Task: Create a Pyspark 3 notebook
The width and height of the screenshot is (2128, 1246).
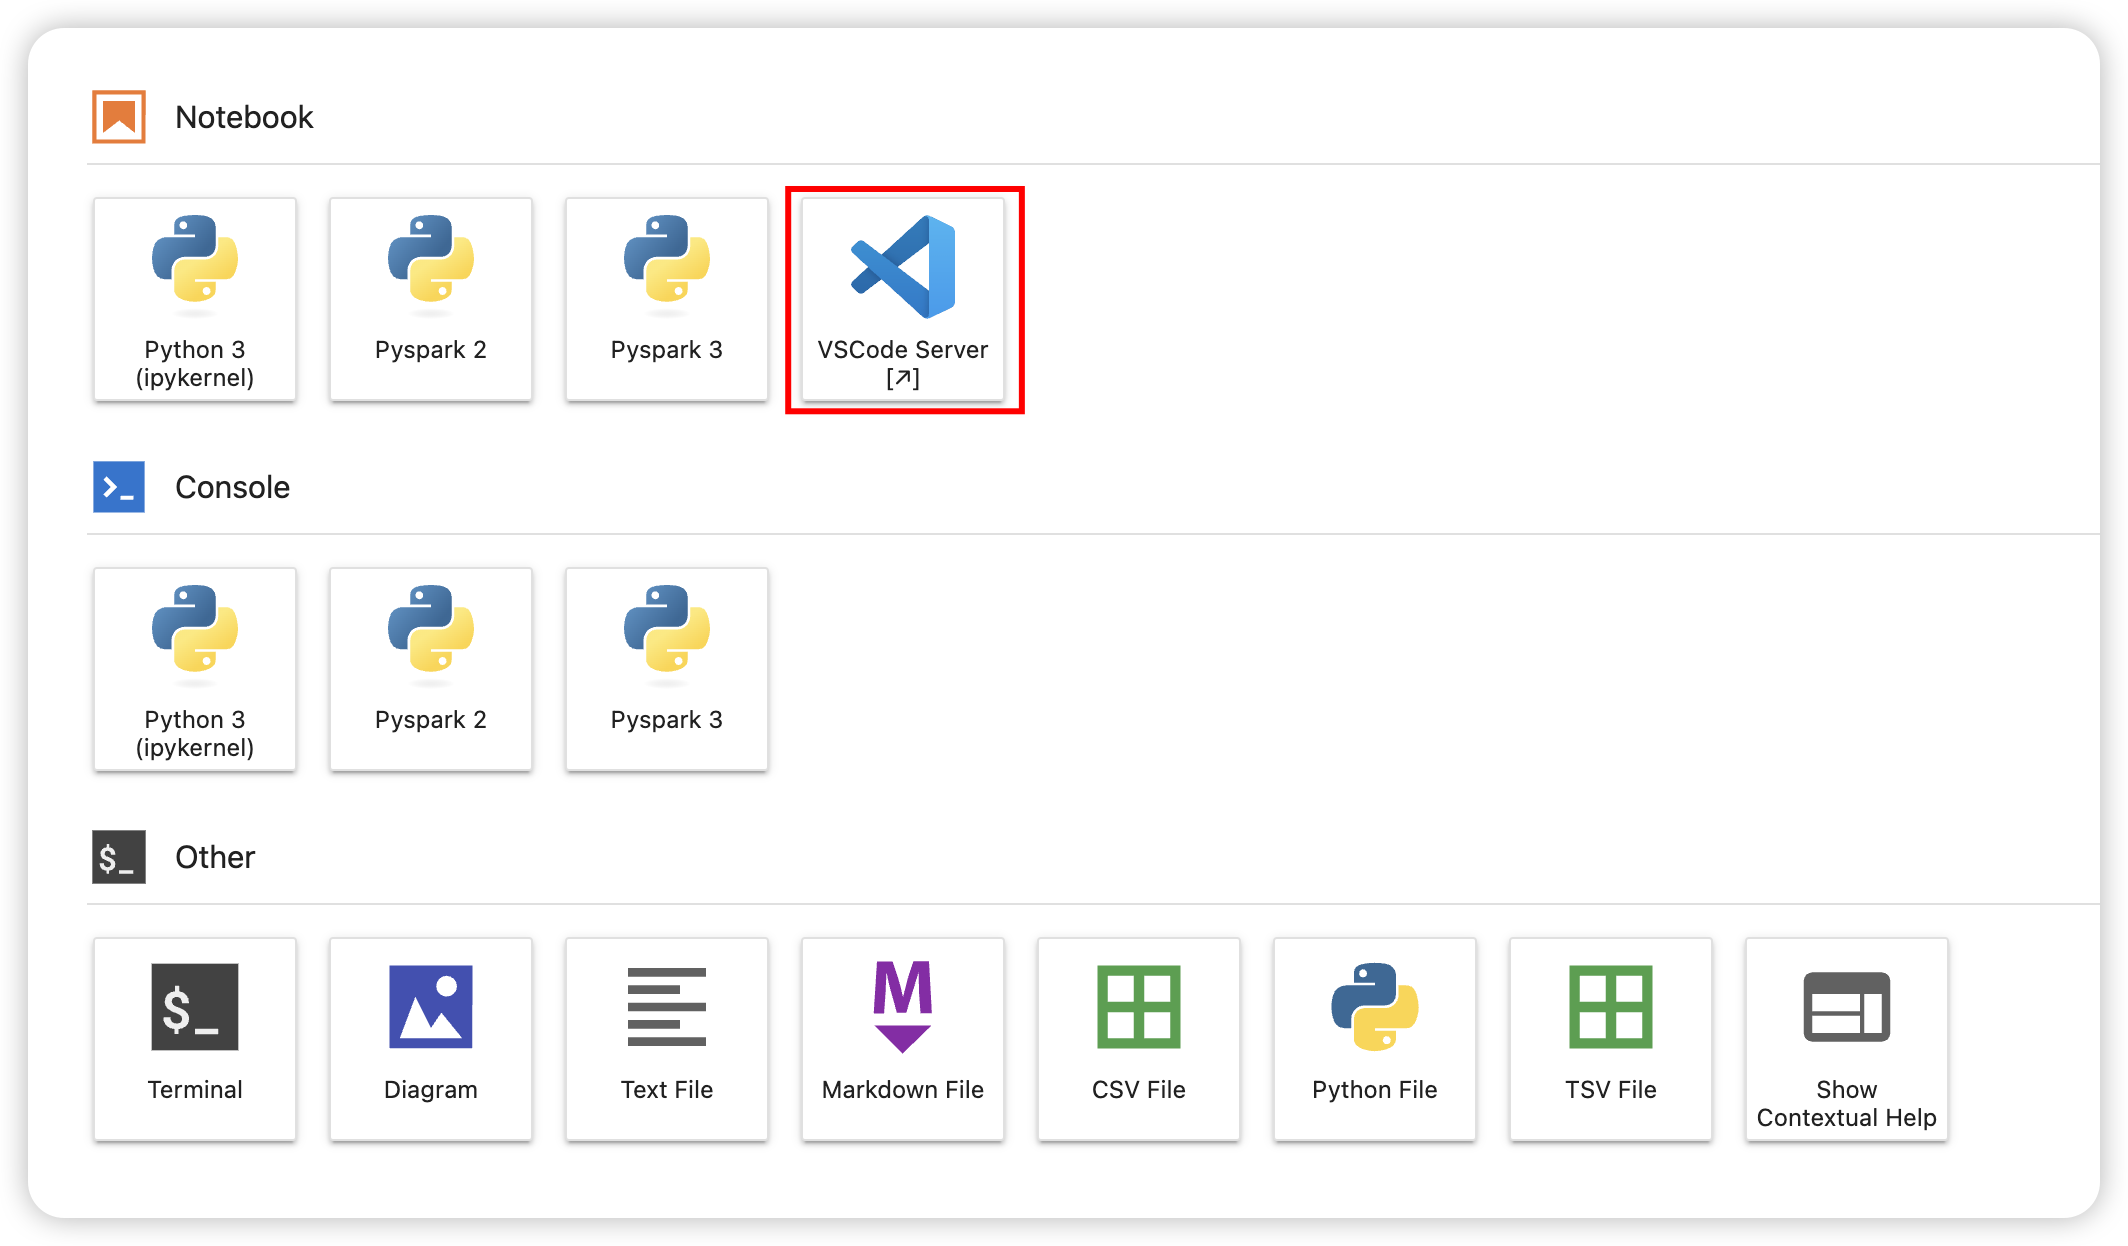Action: (667, 299)
